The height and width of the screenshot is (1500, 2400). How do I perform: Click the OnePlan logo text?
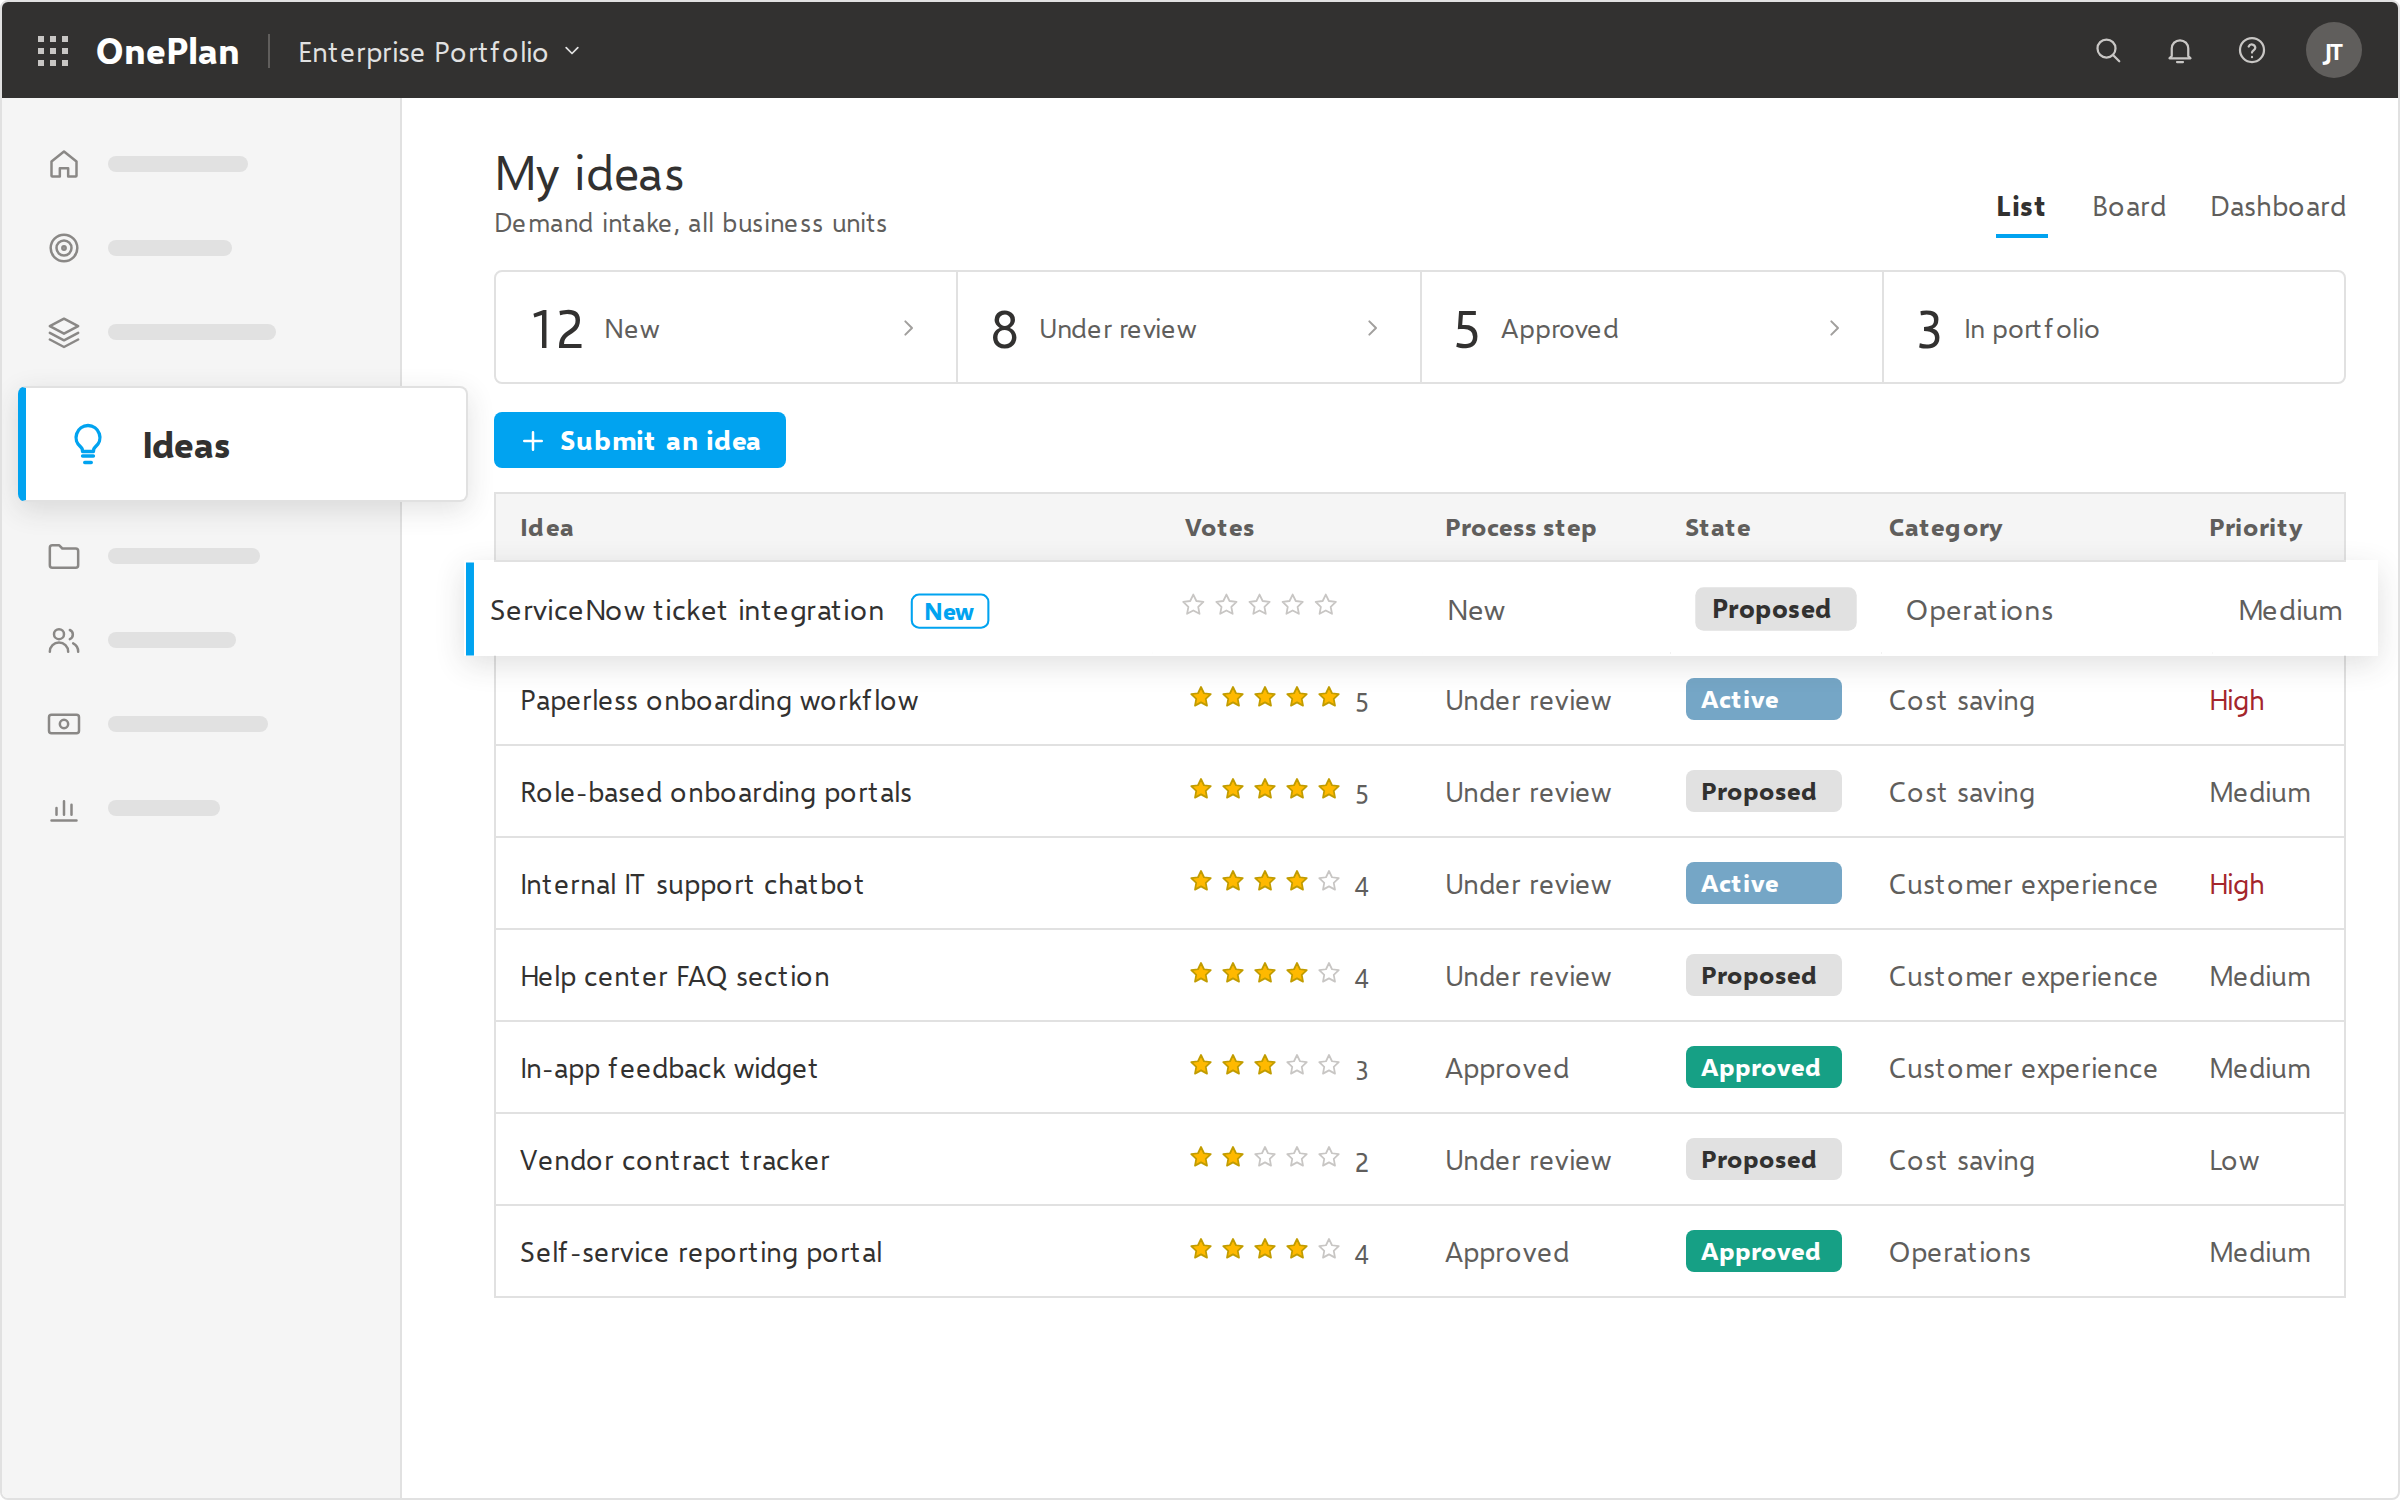tap(167, 51)
